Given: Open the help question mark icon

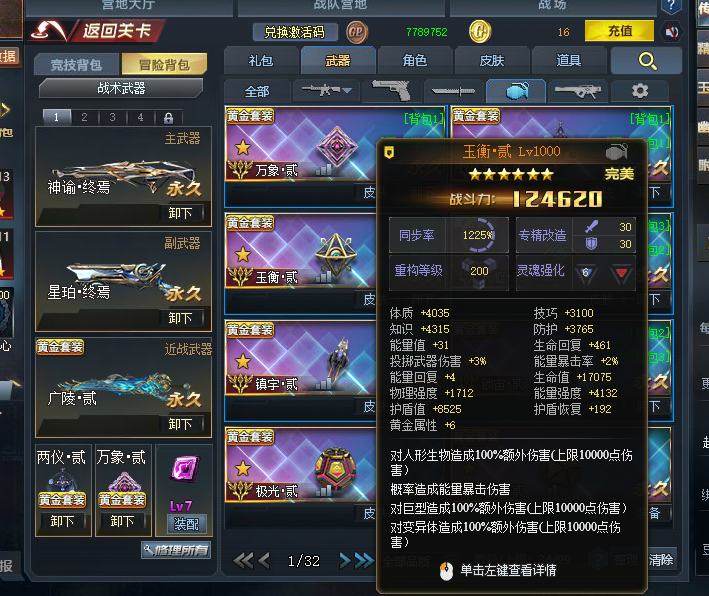Looking at the screenshot, I should [671, 6].
